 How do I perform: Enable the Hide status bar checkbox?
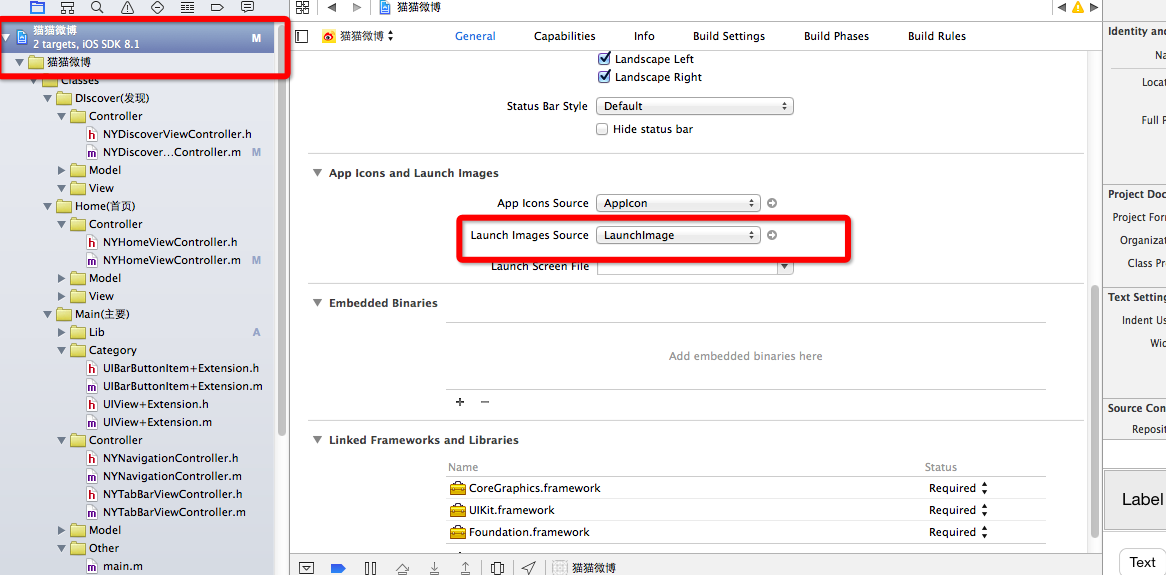pyautogui.click(x=602, y=129)
